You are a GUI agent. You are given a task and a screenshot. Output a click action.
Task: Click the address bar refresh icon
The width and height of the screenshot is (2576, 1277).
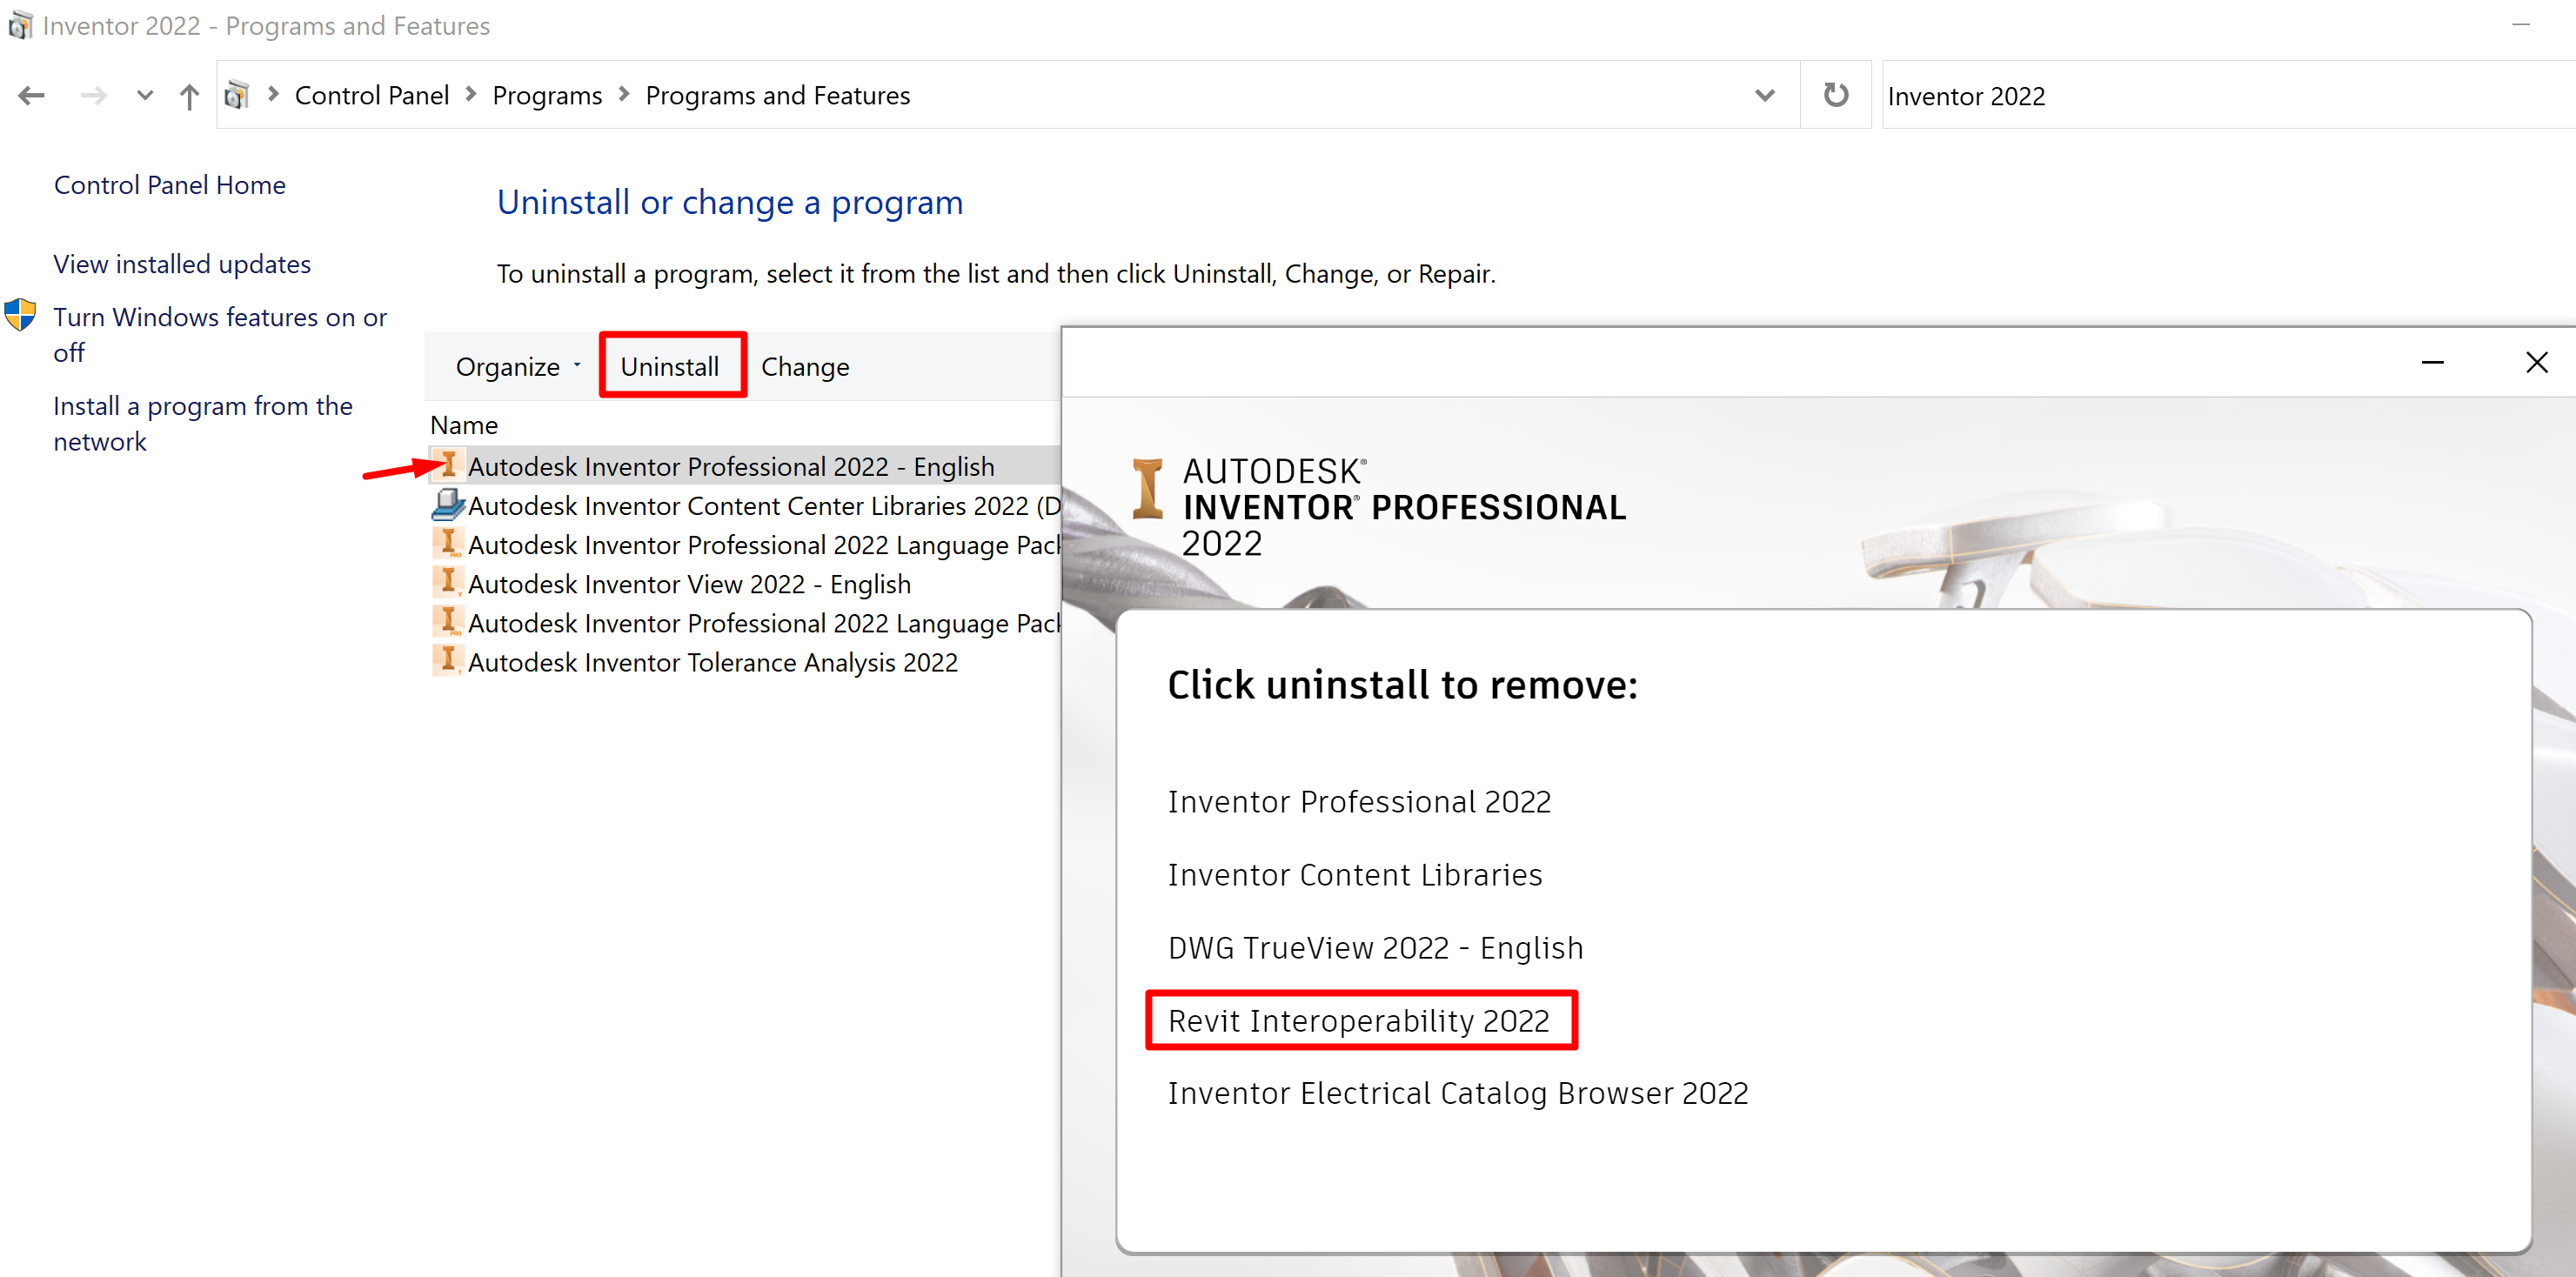click(1835, 95)
